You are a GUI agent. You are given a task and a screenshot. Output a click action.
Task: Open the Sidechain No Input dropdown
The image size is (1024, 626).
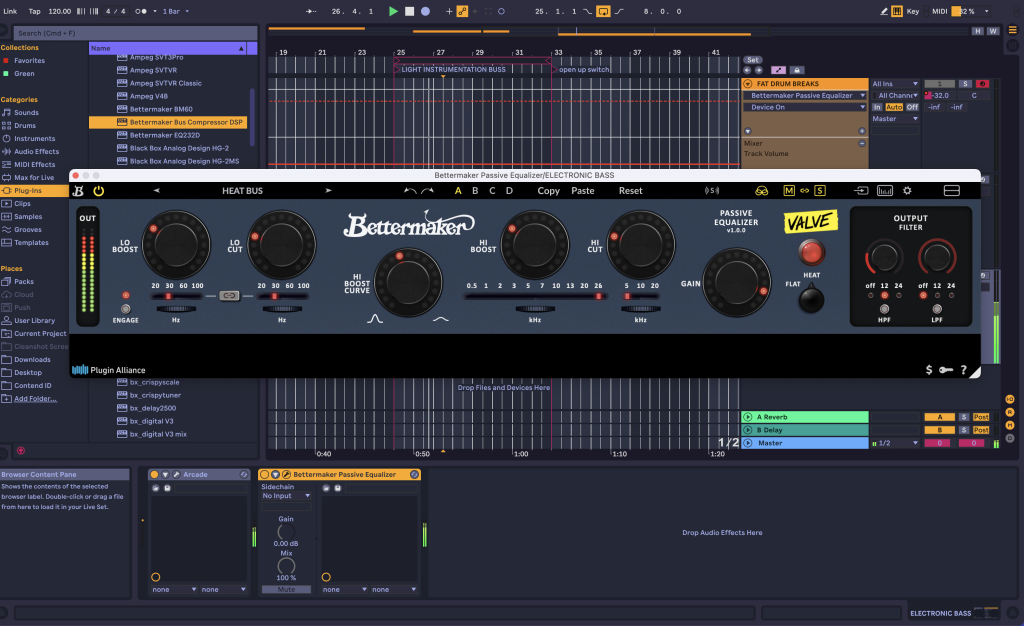[x=286, y=496]
